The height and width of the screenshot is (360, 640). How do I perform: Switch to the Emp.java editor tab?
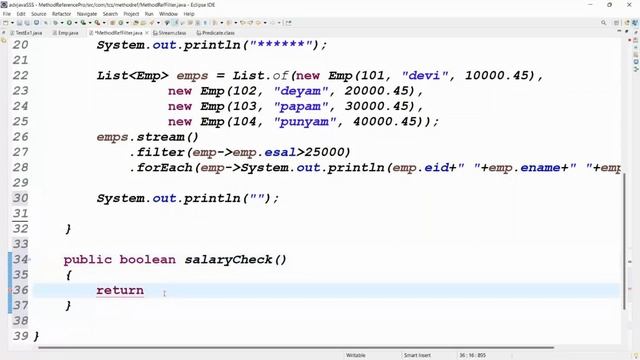coord(65,33)
